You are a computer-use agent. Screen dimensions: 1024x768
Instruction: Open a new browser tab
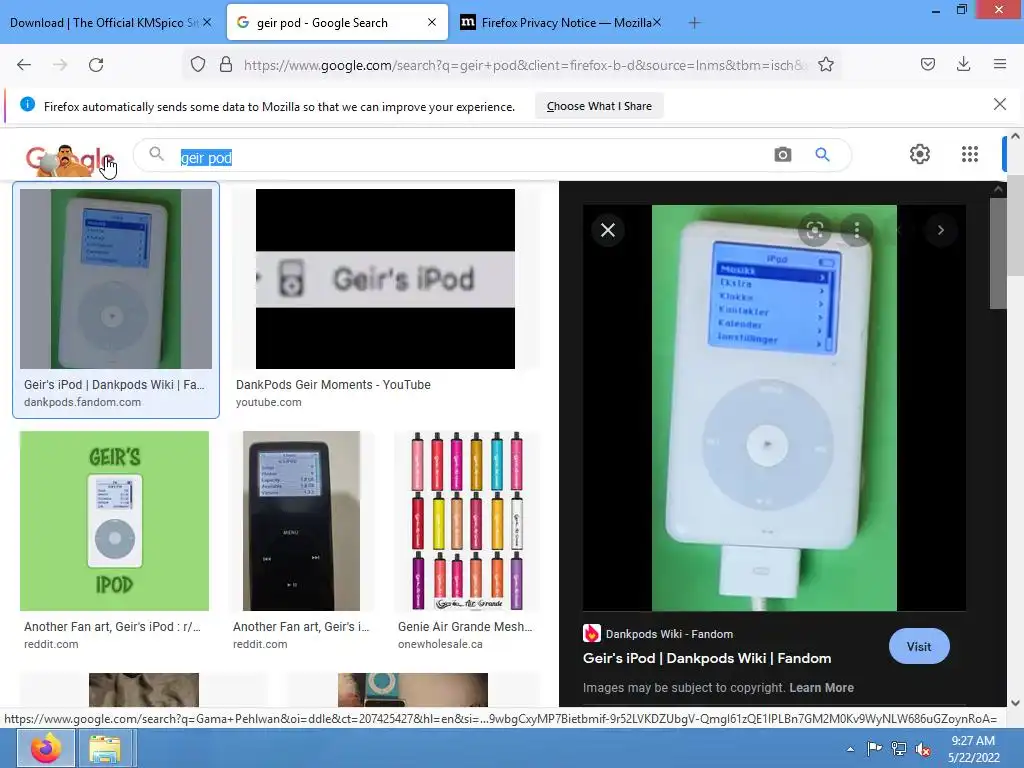point(694,23)
